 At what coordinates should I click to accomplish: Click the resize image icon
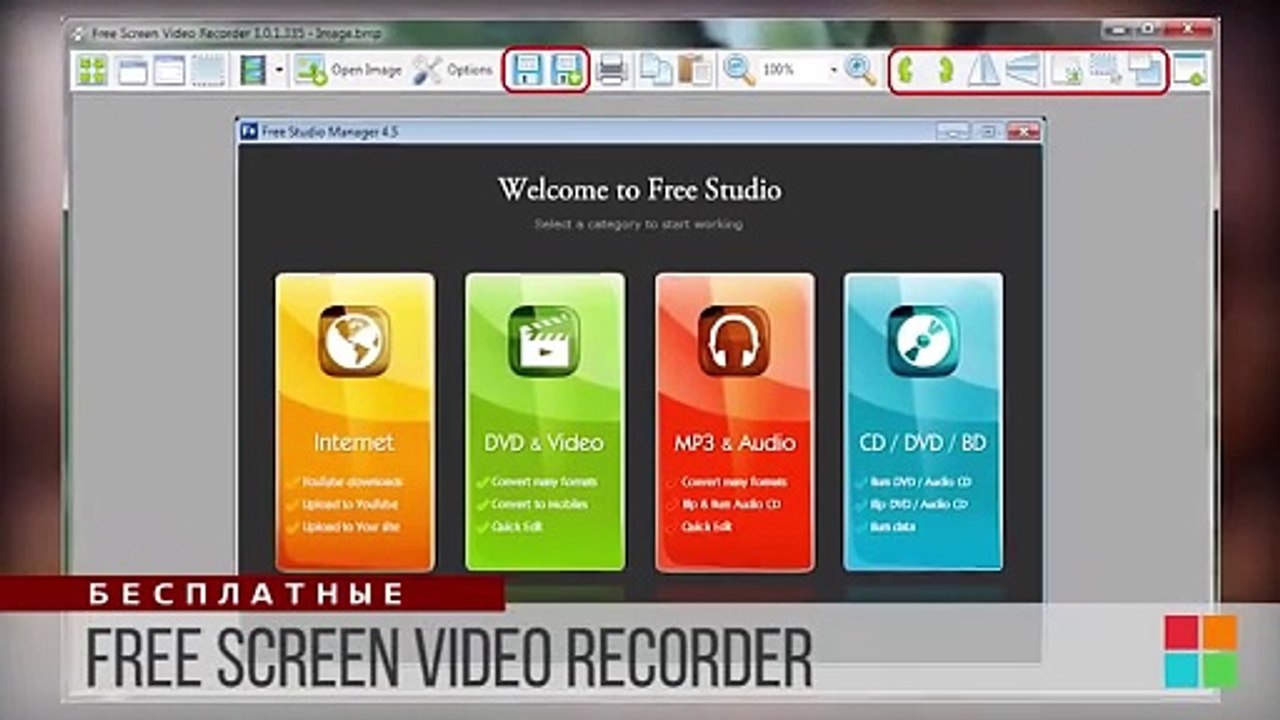[x=1067, y=70]
